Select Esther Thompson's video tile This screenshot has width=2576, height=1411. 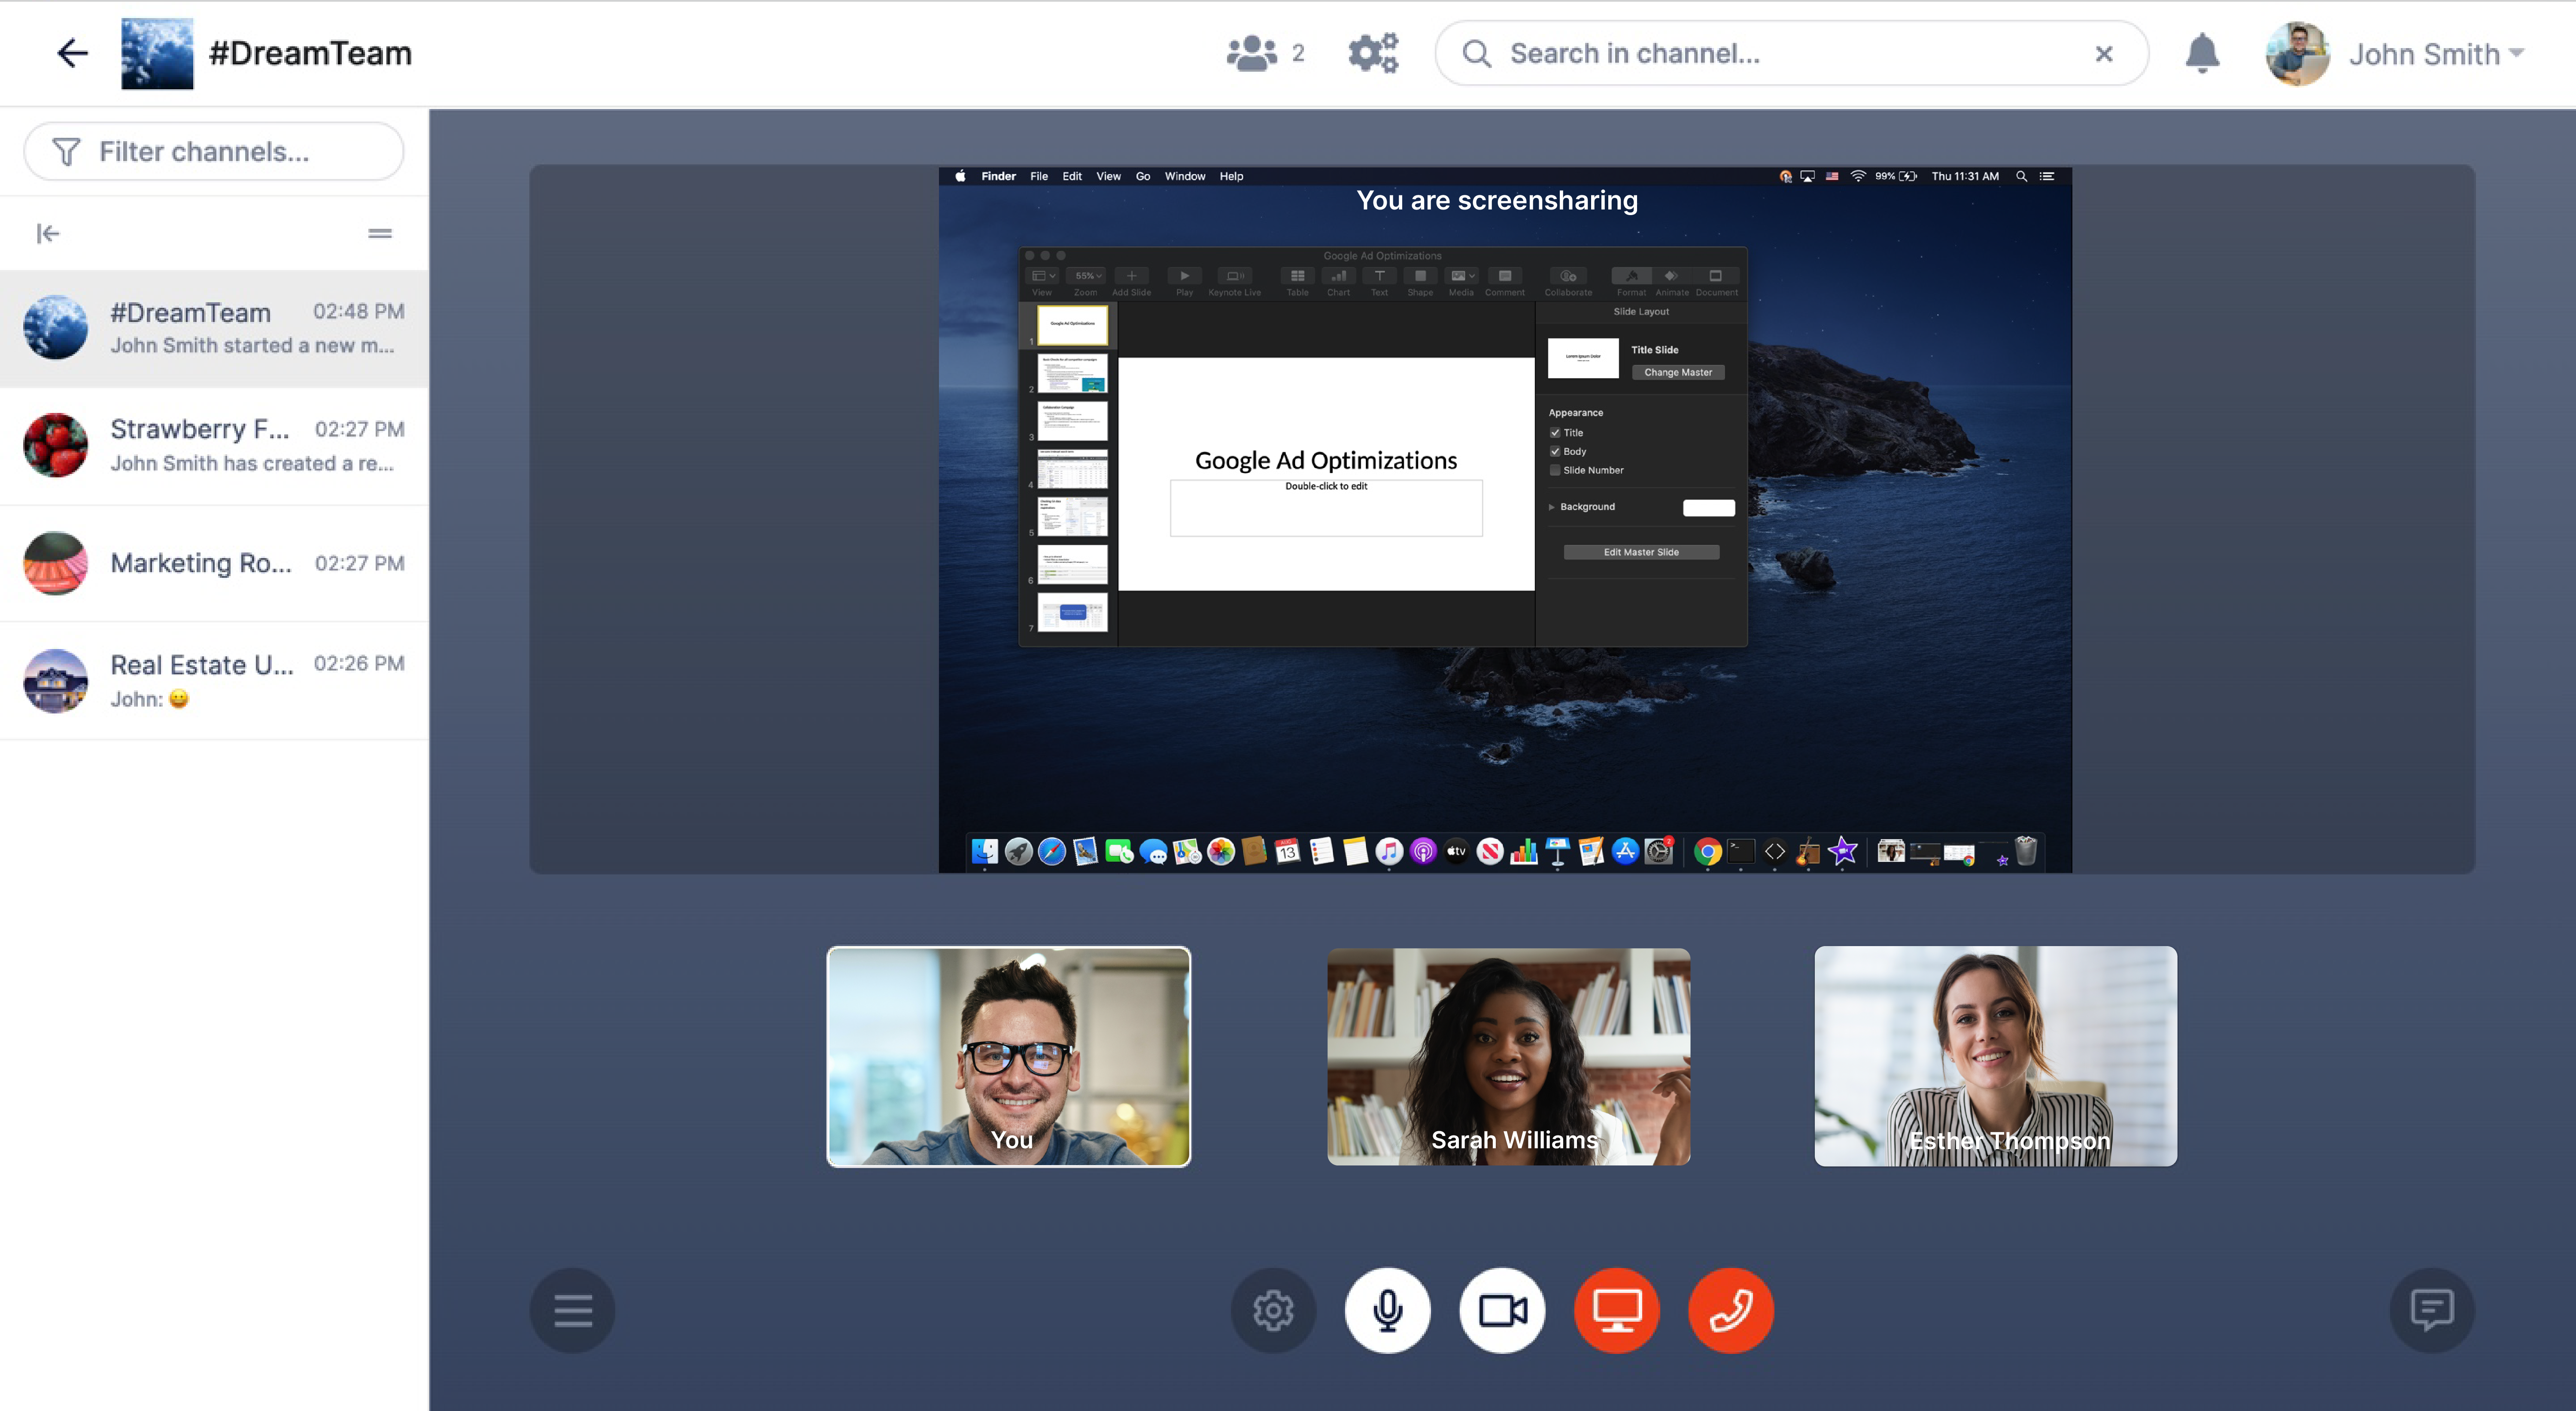[x=1995, y=1057]
